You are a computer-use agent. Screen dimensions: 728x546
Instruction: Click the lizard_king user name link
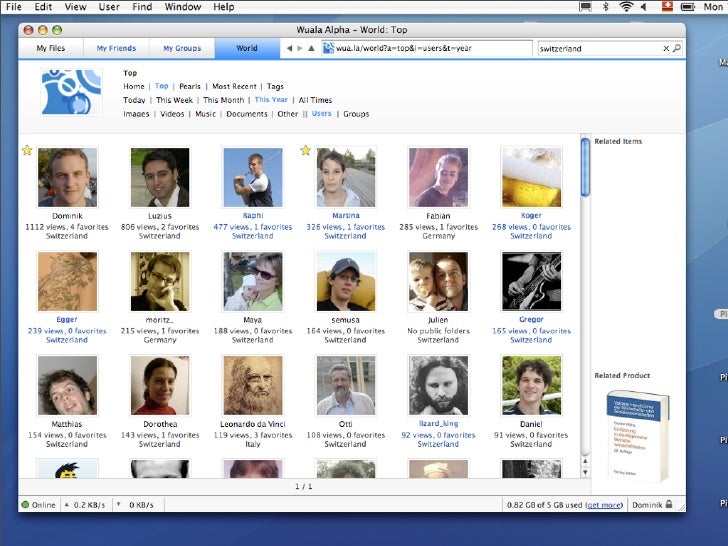[x=438, y=423]
